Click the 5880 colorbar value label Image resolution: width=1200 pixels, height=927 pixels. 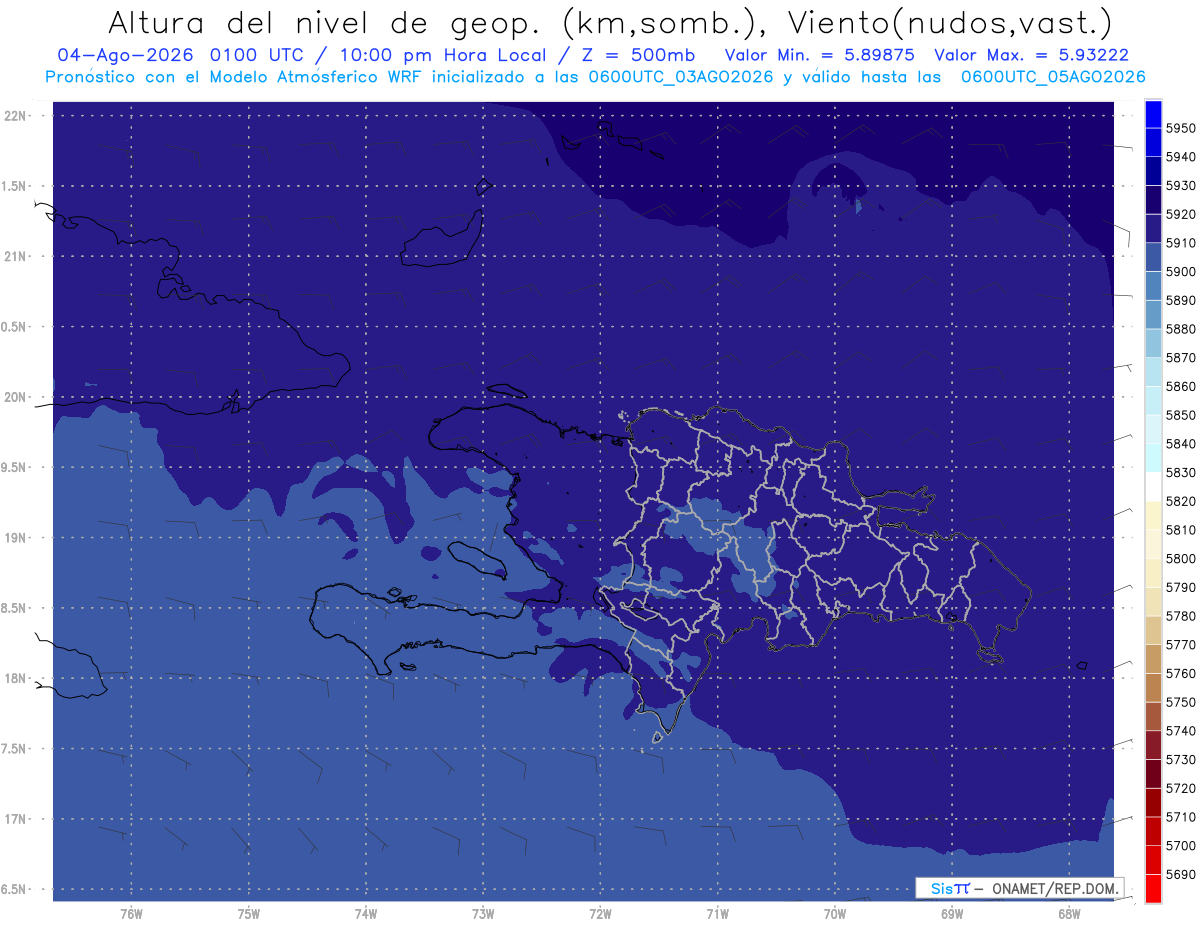(1180, 329)
